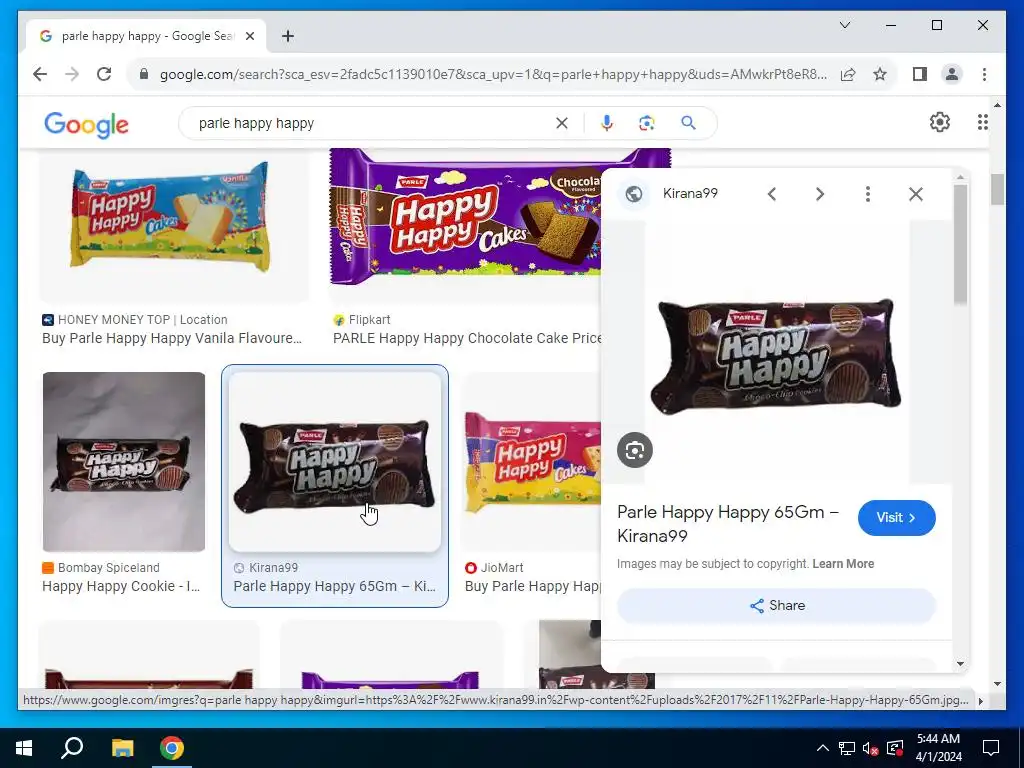Go to the Google homepage via logo
The image size is (1024, 768).
pos(86,124)
